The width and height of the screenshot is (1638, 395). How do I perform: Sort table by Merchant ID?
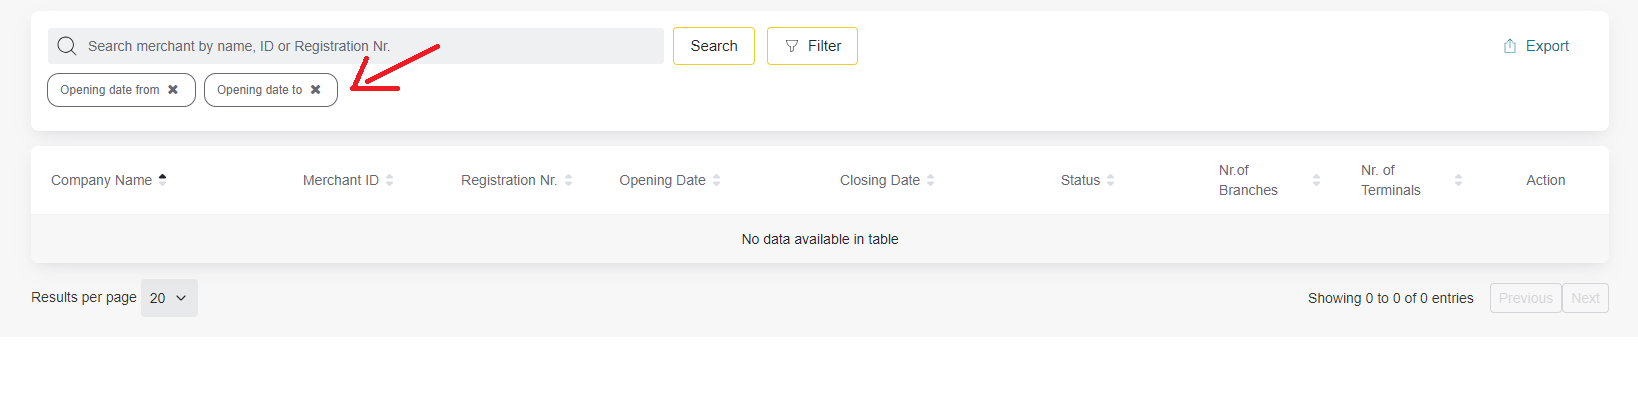pos(348,180)
